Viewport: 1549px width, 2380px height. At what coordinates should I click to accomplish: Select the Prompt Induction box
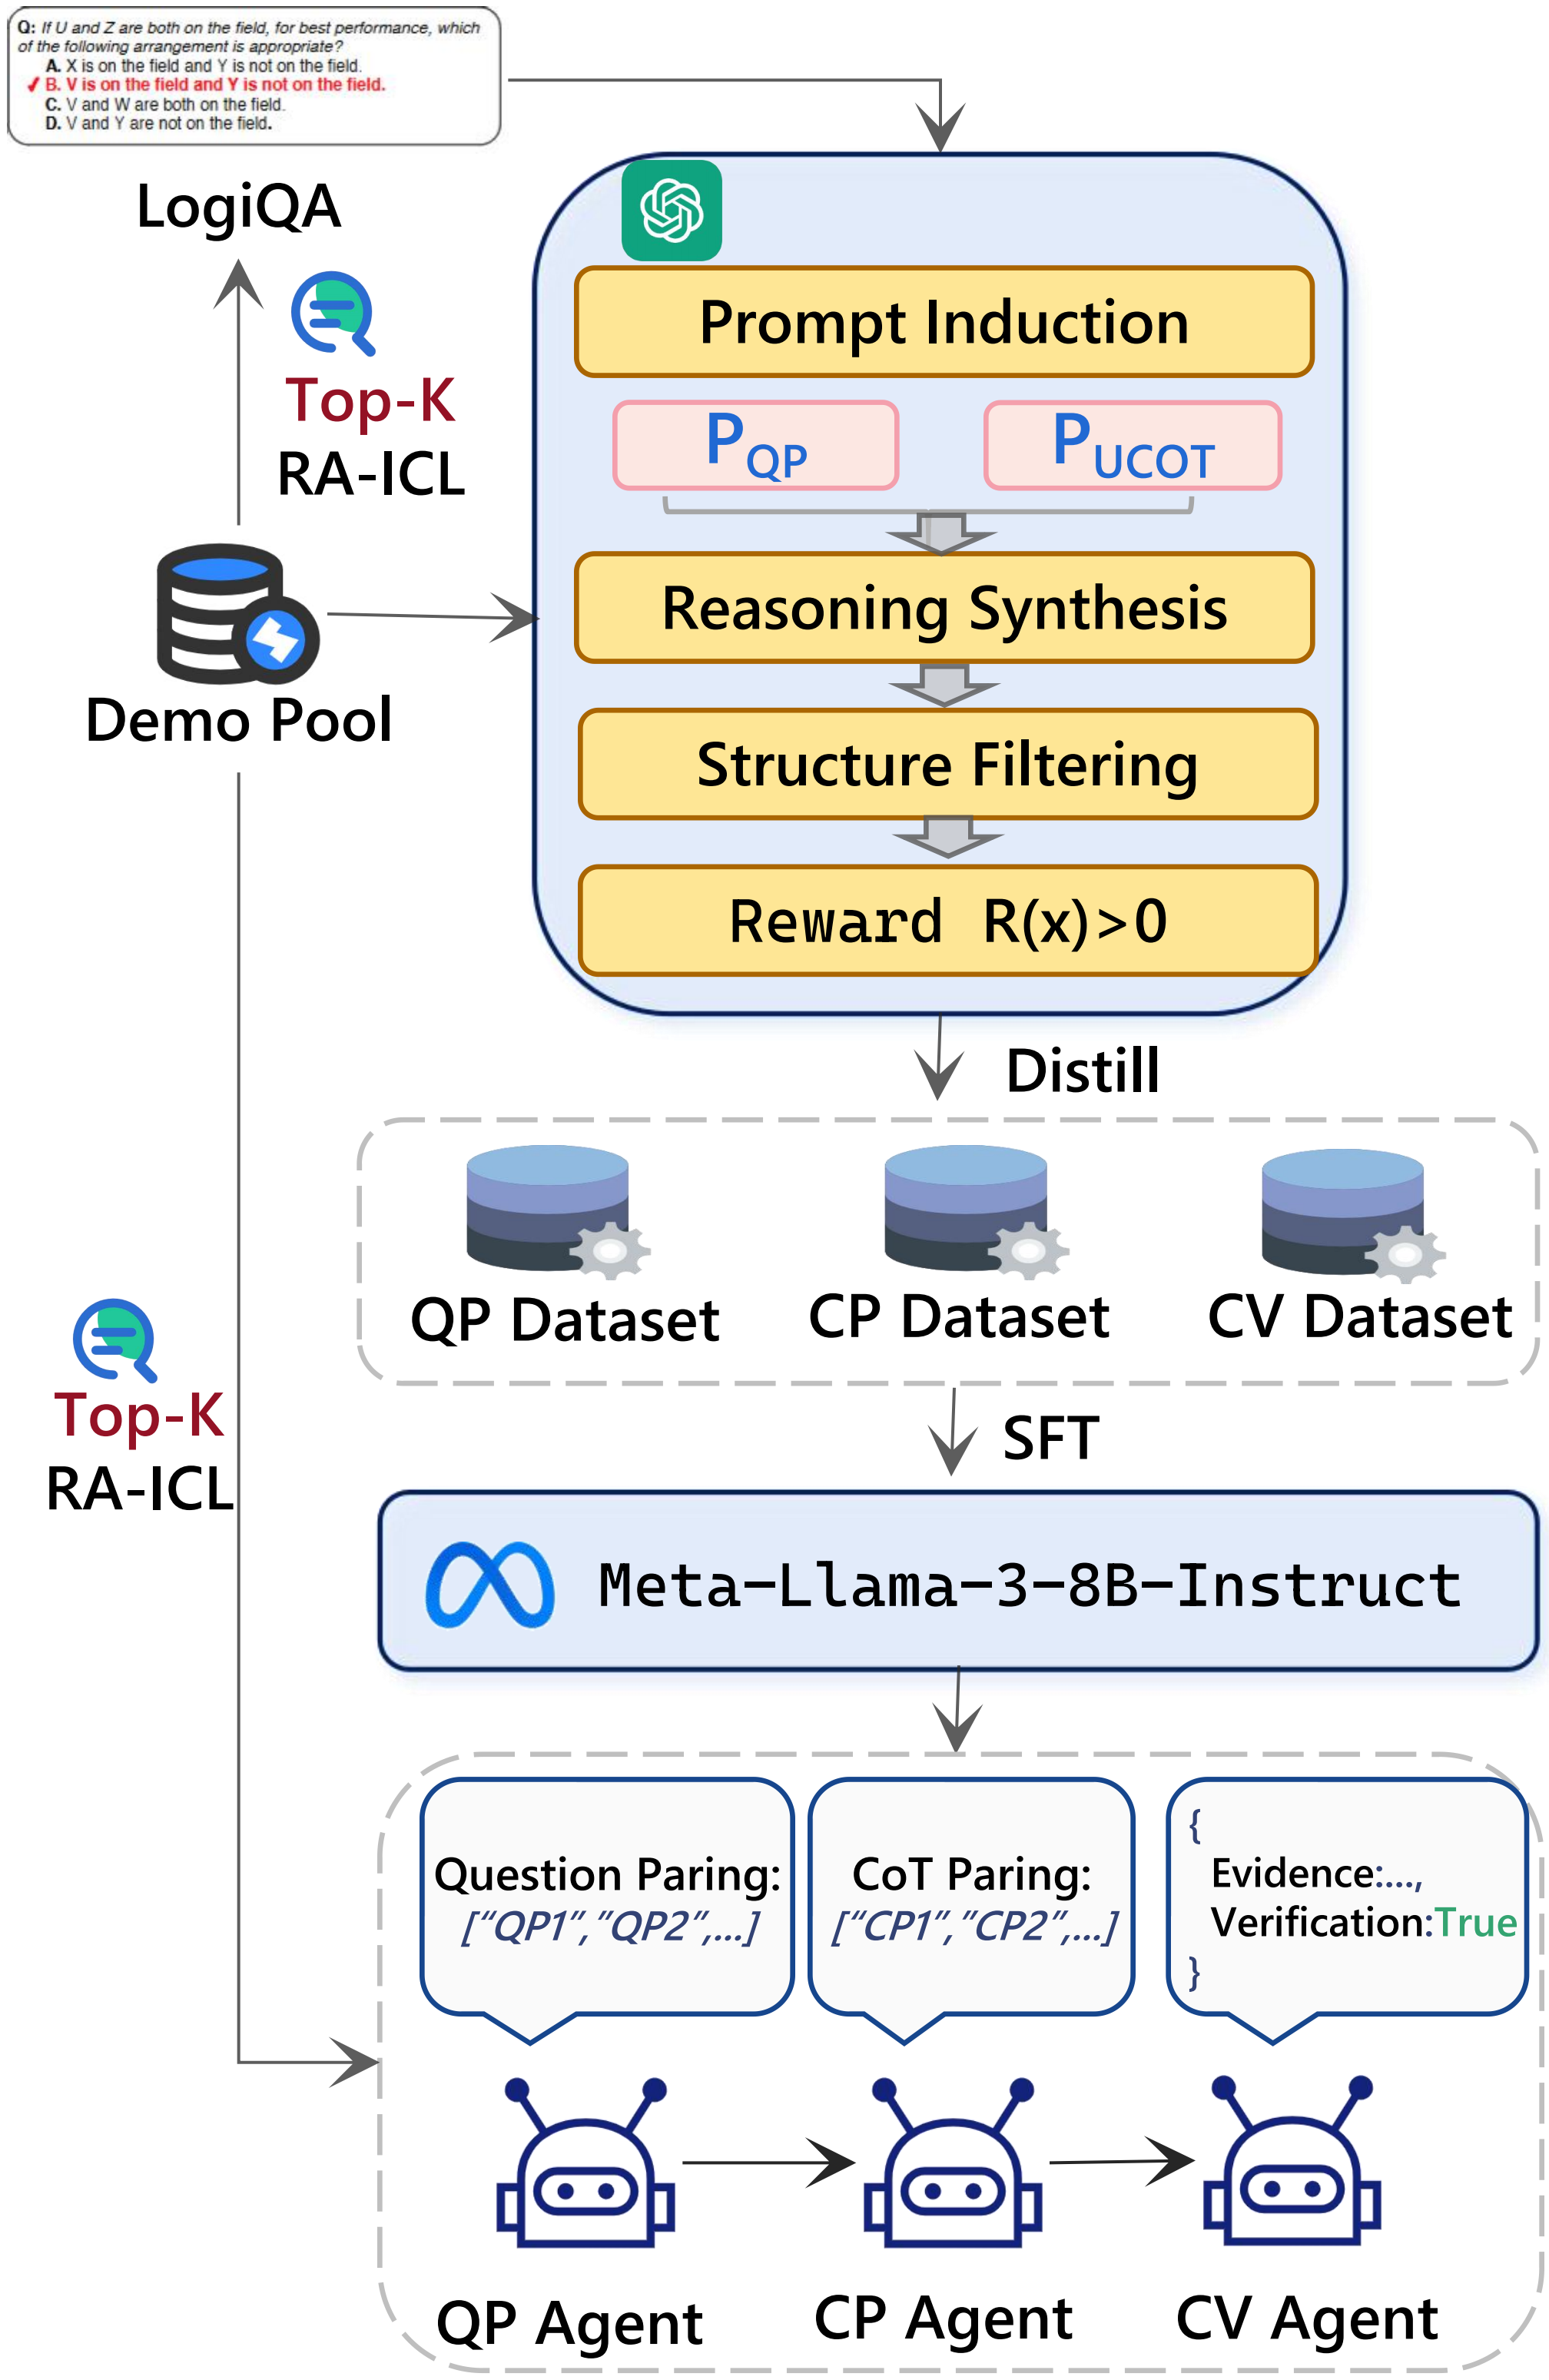click(x=943, y=322)
